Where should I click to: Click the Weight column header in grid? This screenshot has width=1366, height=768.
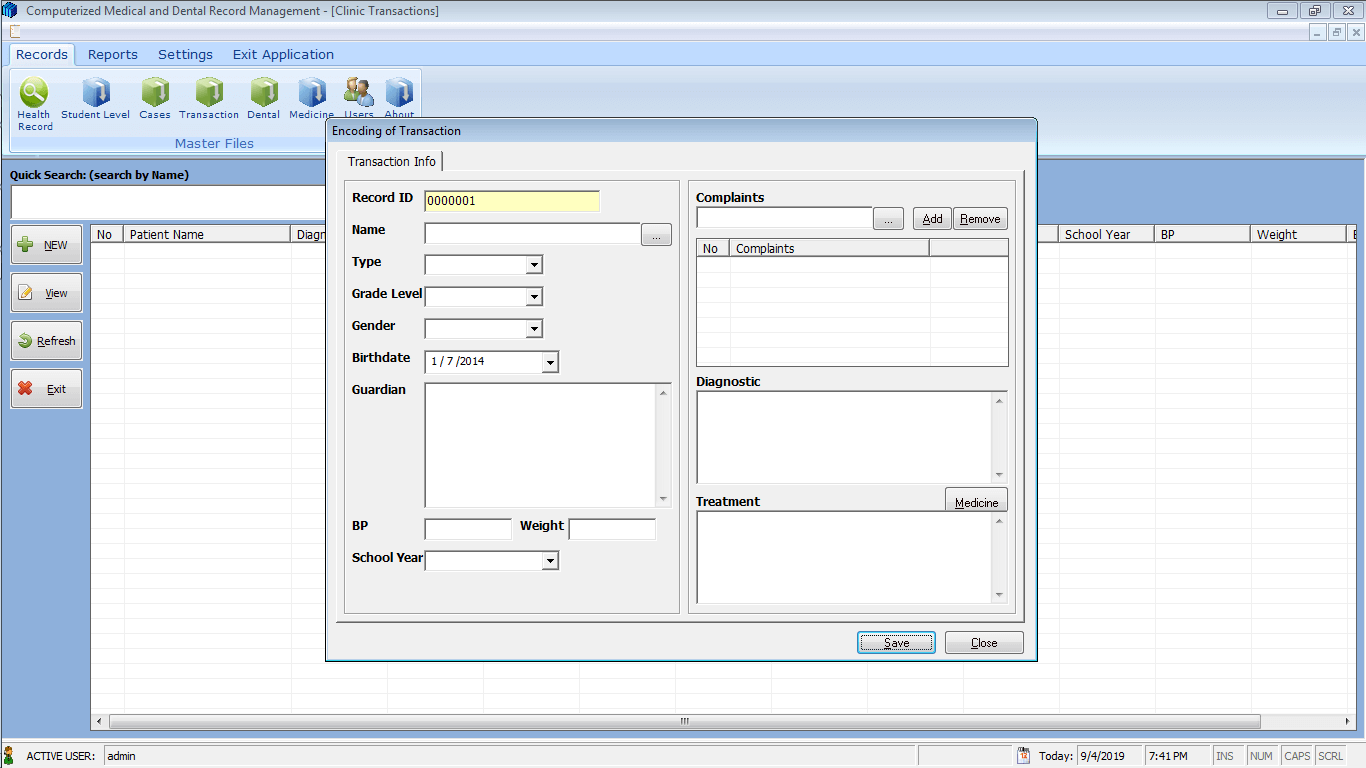pos(1298,234)
